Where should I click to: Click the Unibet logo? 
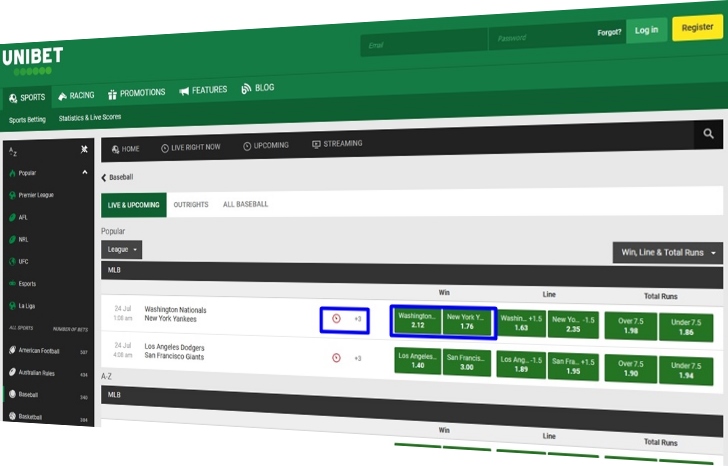(32, 61)
